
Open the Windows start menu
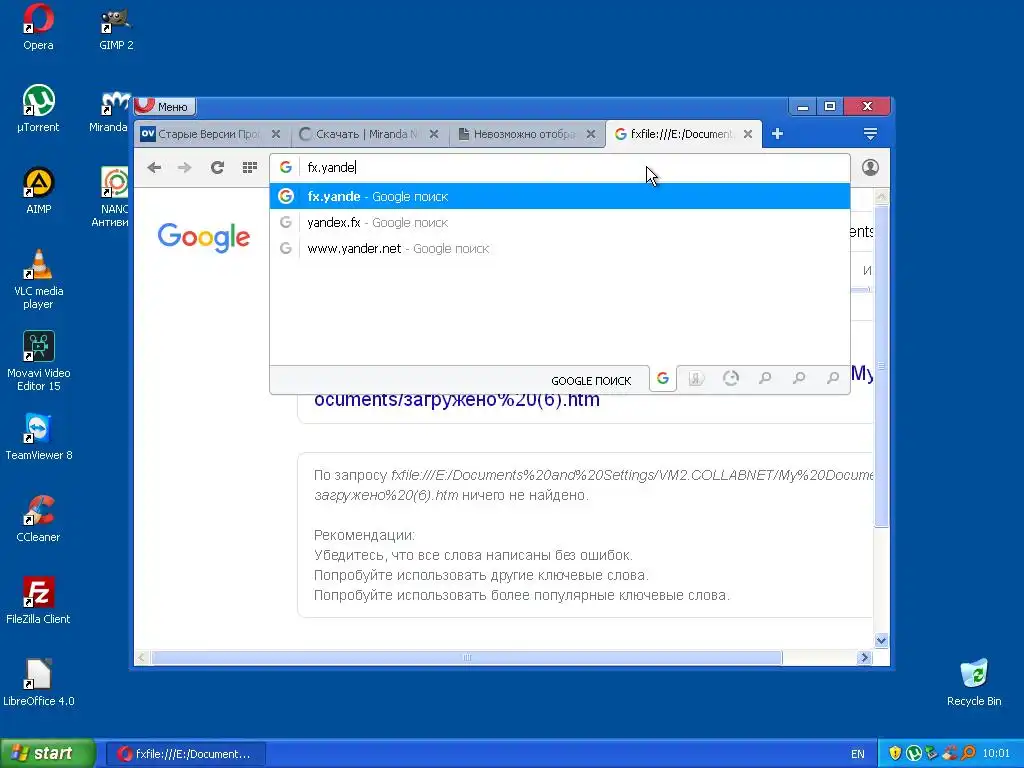click(48, 753)
